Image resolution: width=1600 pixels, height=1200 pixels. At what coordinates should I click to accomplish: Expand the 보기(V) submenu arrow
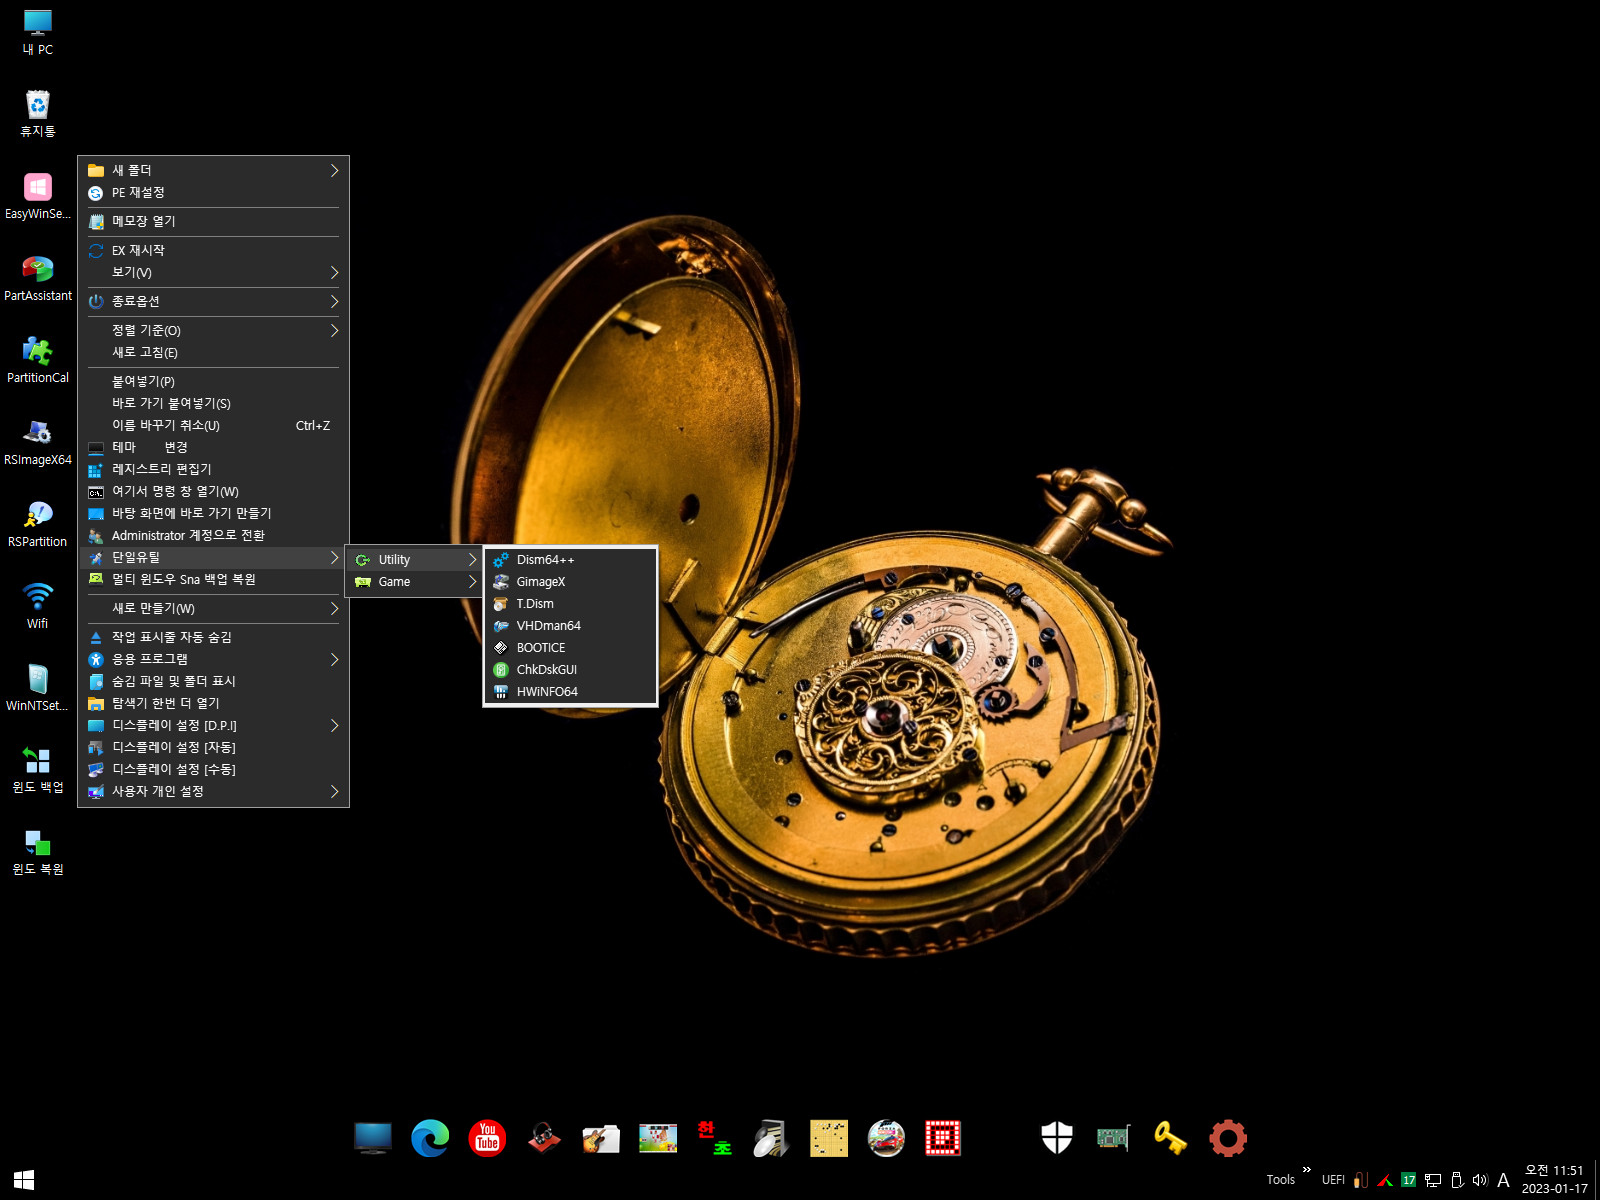tap(334, 273)
